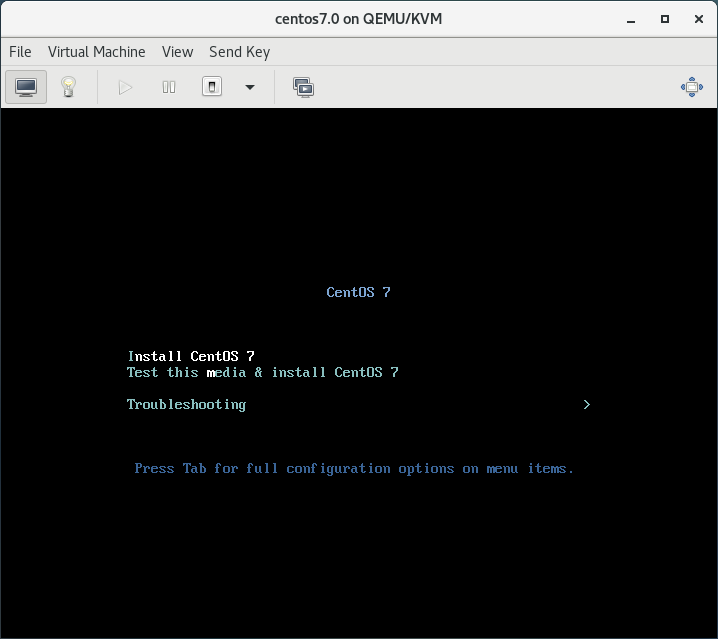Click the centos7.0 on QEMU/KVM title bar
This screenshot has height=639, width=718.
pyautogui.click(x=358, y=18)
